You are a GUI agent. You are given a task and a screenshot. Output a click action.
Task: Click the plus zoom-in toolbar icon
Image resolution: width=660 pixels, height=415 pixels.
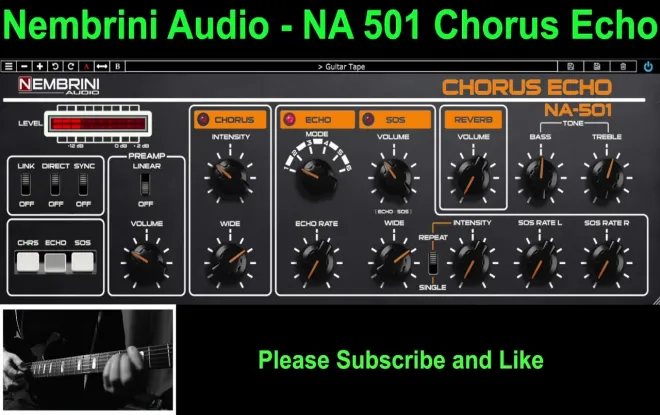point(40,67)
